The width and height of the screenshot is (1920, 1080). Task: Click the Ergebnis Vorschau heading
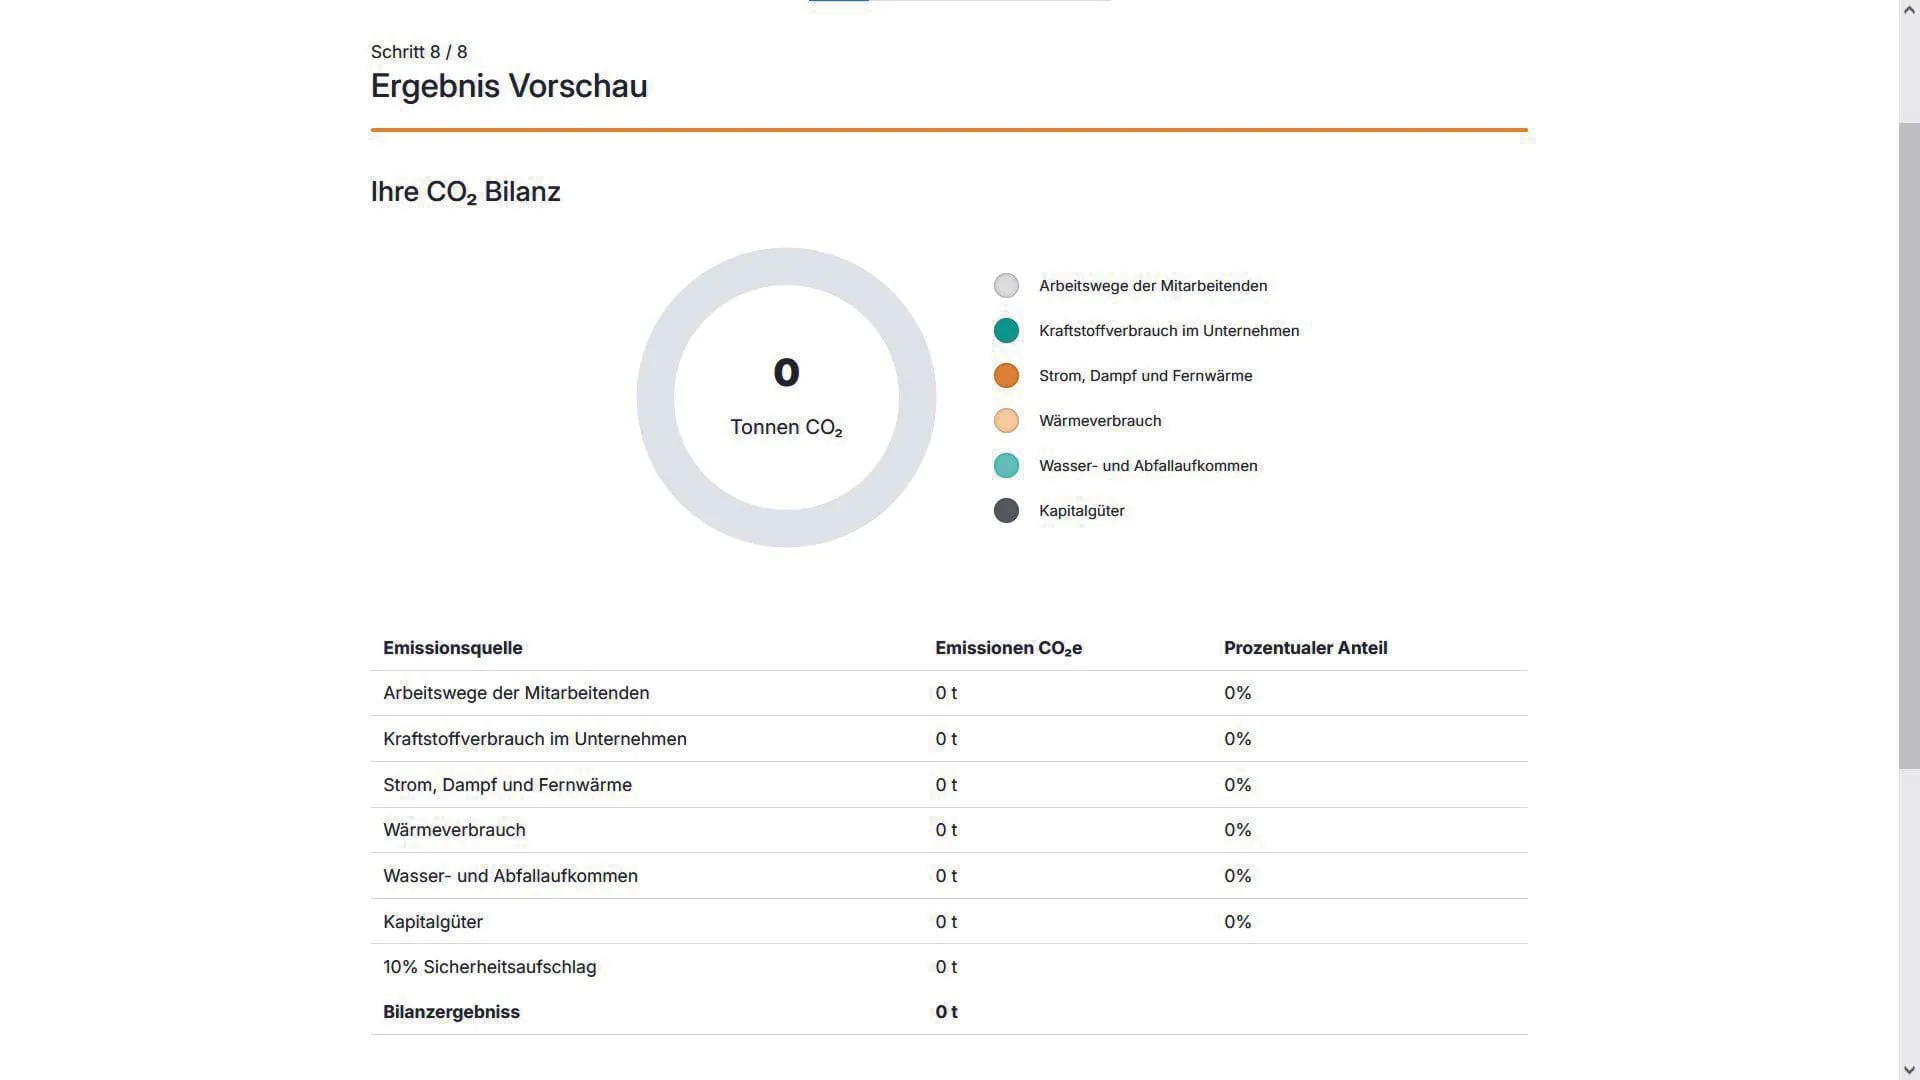pos(509,86)
